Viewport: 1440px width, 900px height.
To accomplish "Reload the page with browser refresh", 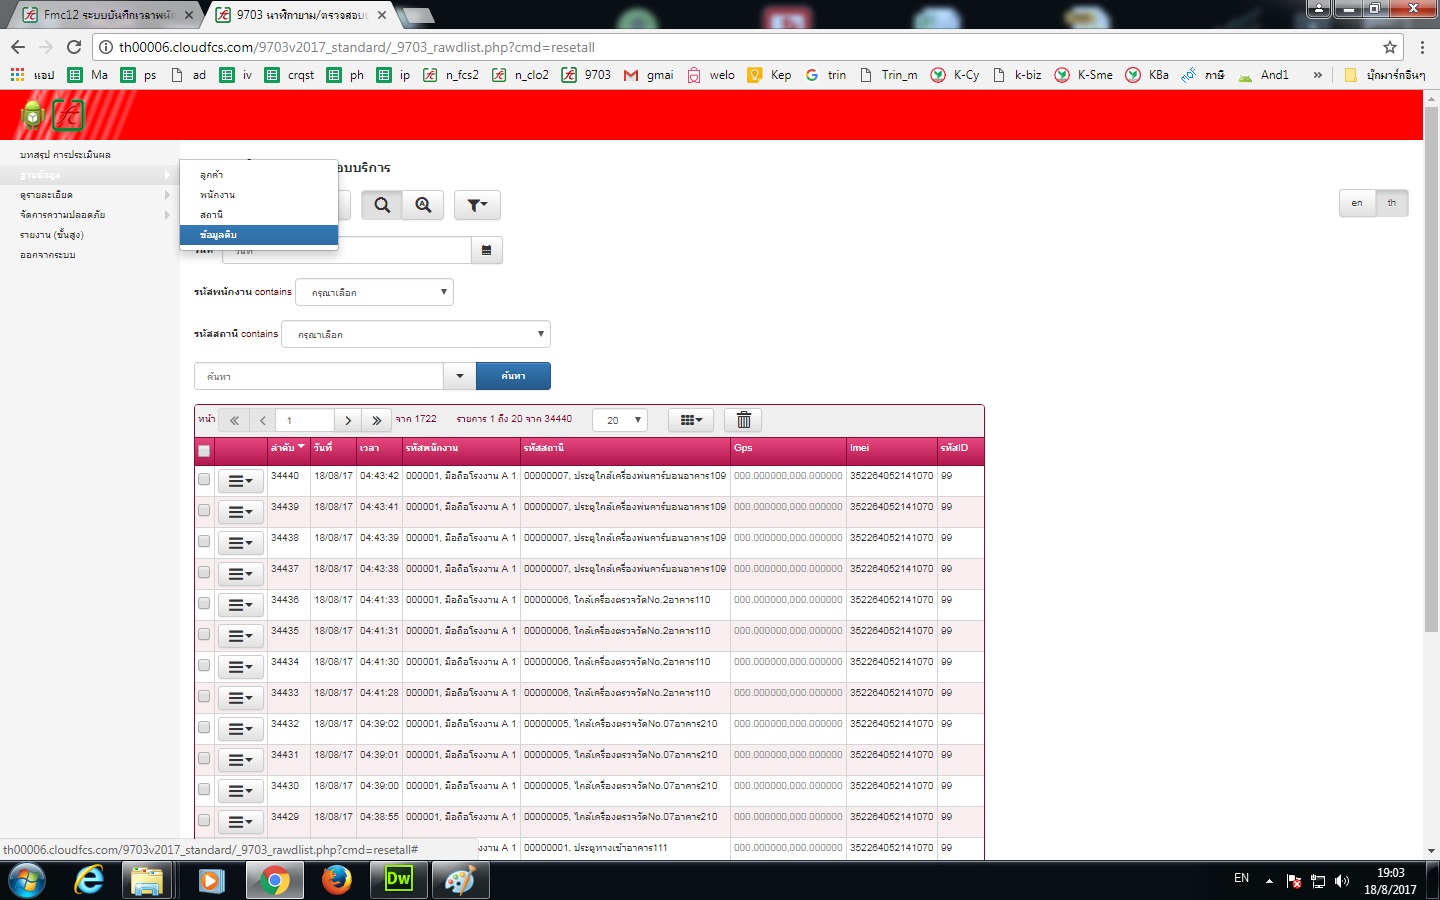I will tap(73, 47).
